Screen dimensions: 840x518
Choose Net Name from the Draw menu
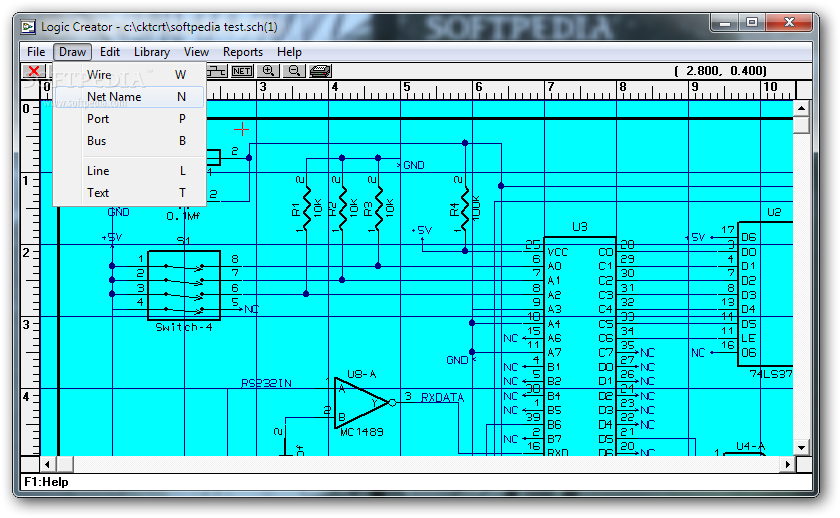(x=130, y=97)
